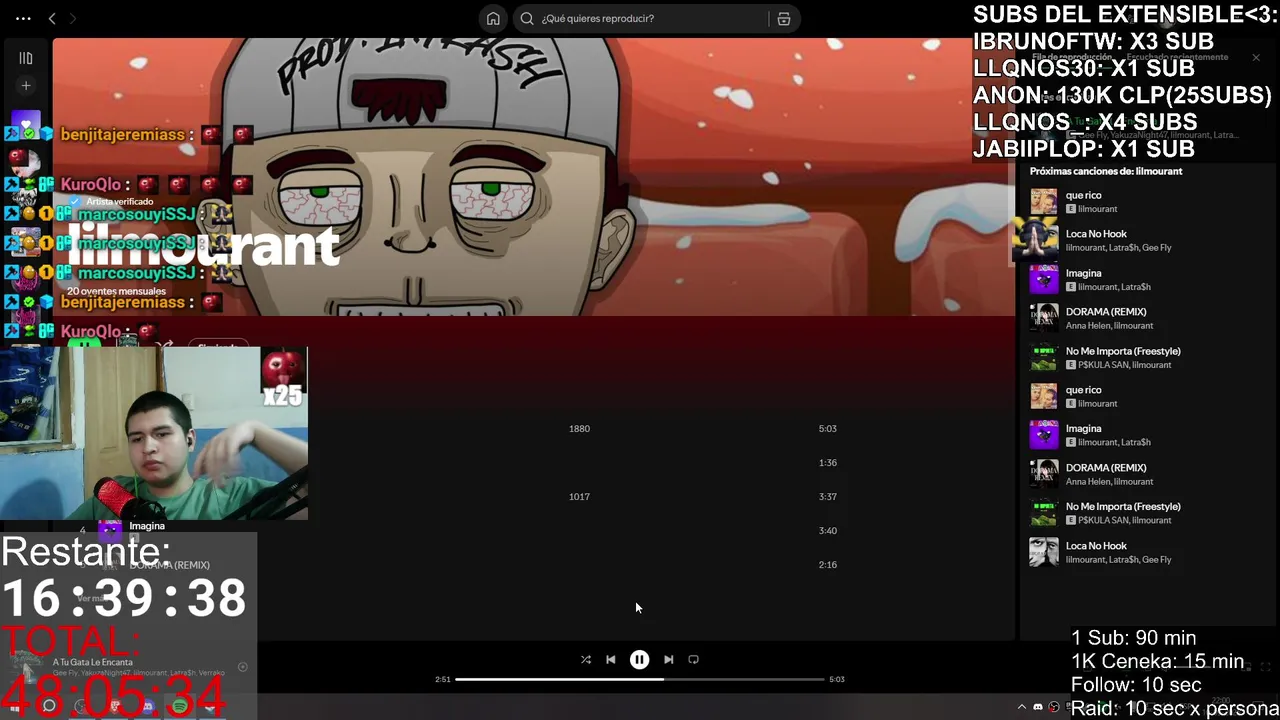The height and width of the screenshot is (720, 1280).
Task: Click the 2:16 duration in the track list
Action: click(827, 564)
